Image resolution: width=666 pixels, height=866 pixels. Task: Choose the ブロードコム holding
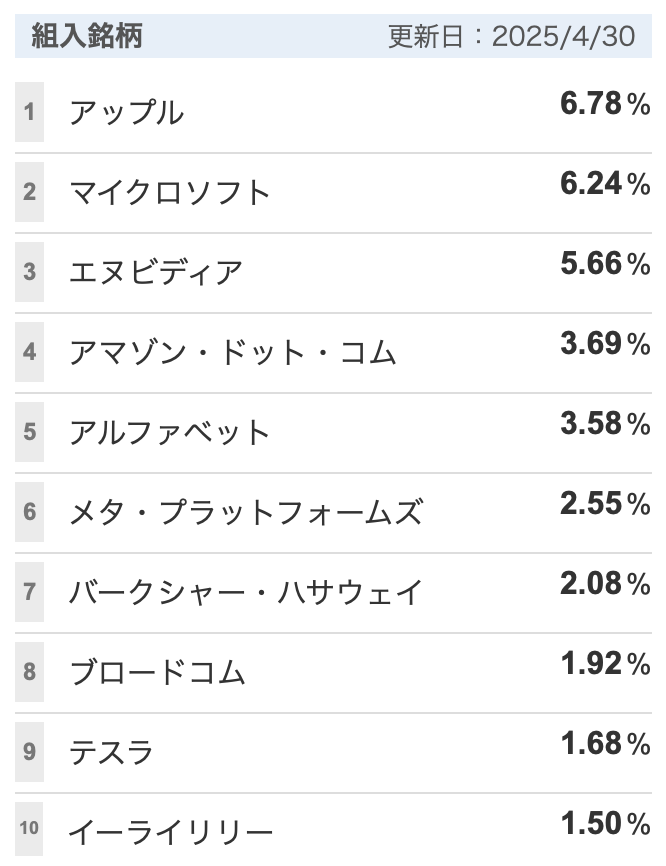157,673
